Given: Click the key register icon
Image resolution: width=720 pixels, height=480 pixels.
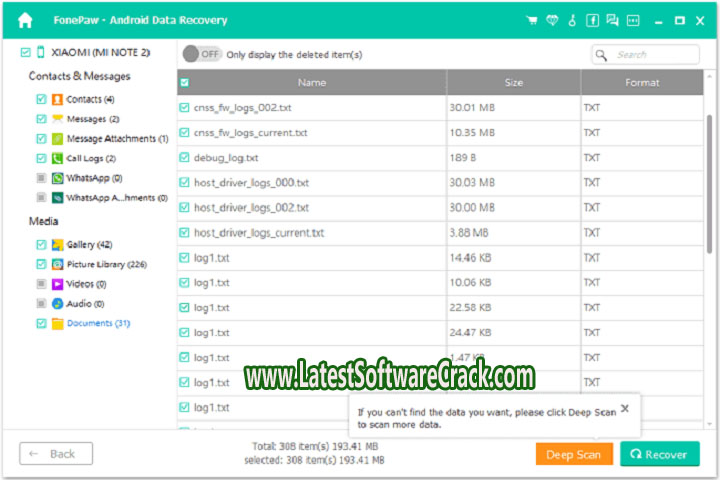Looking at the screenshot, I should point(572,20).
